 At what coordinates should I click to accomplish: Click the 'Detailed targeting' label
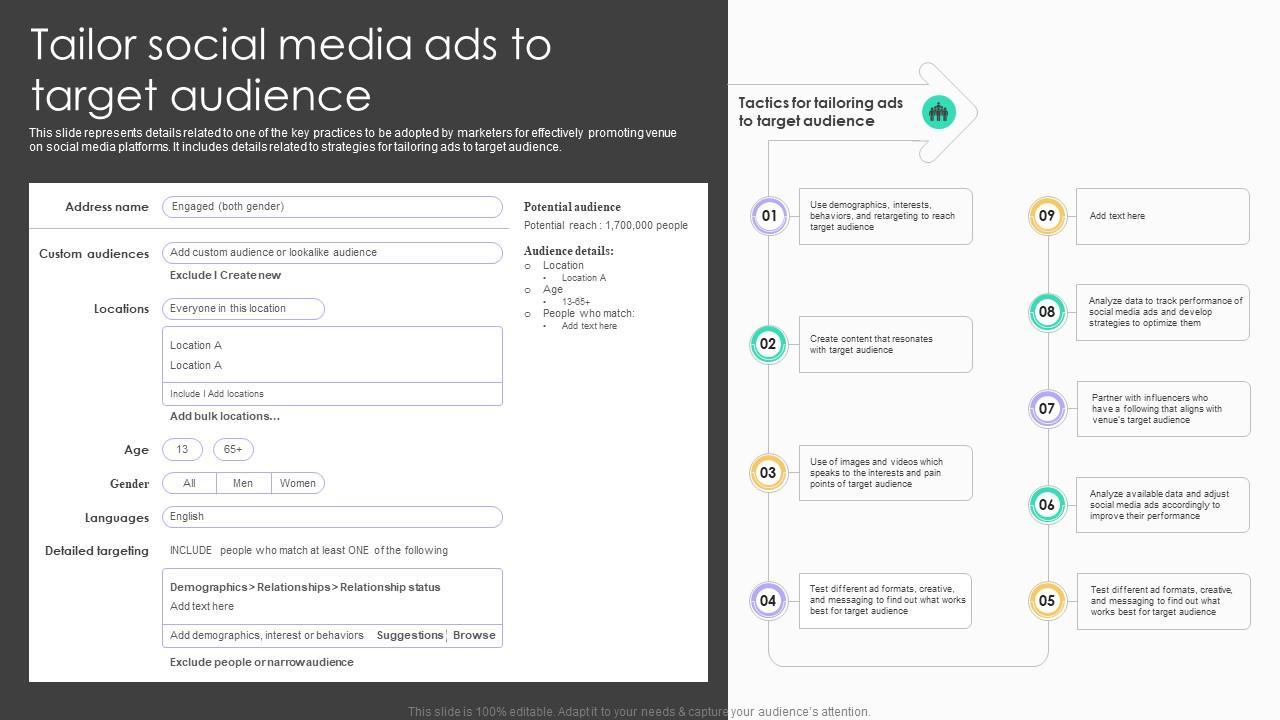[97, 551]
